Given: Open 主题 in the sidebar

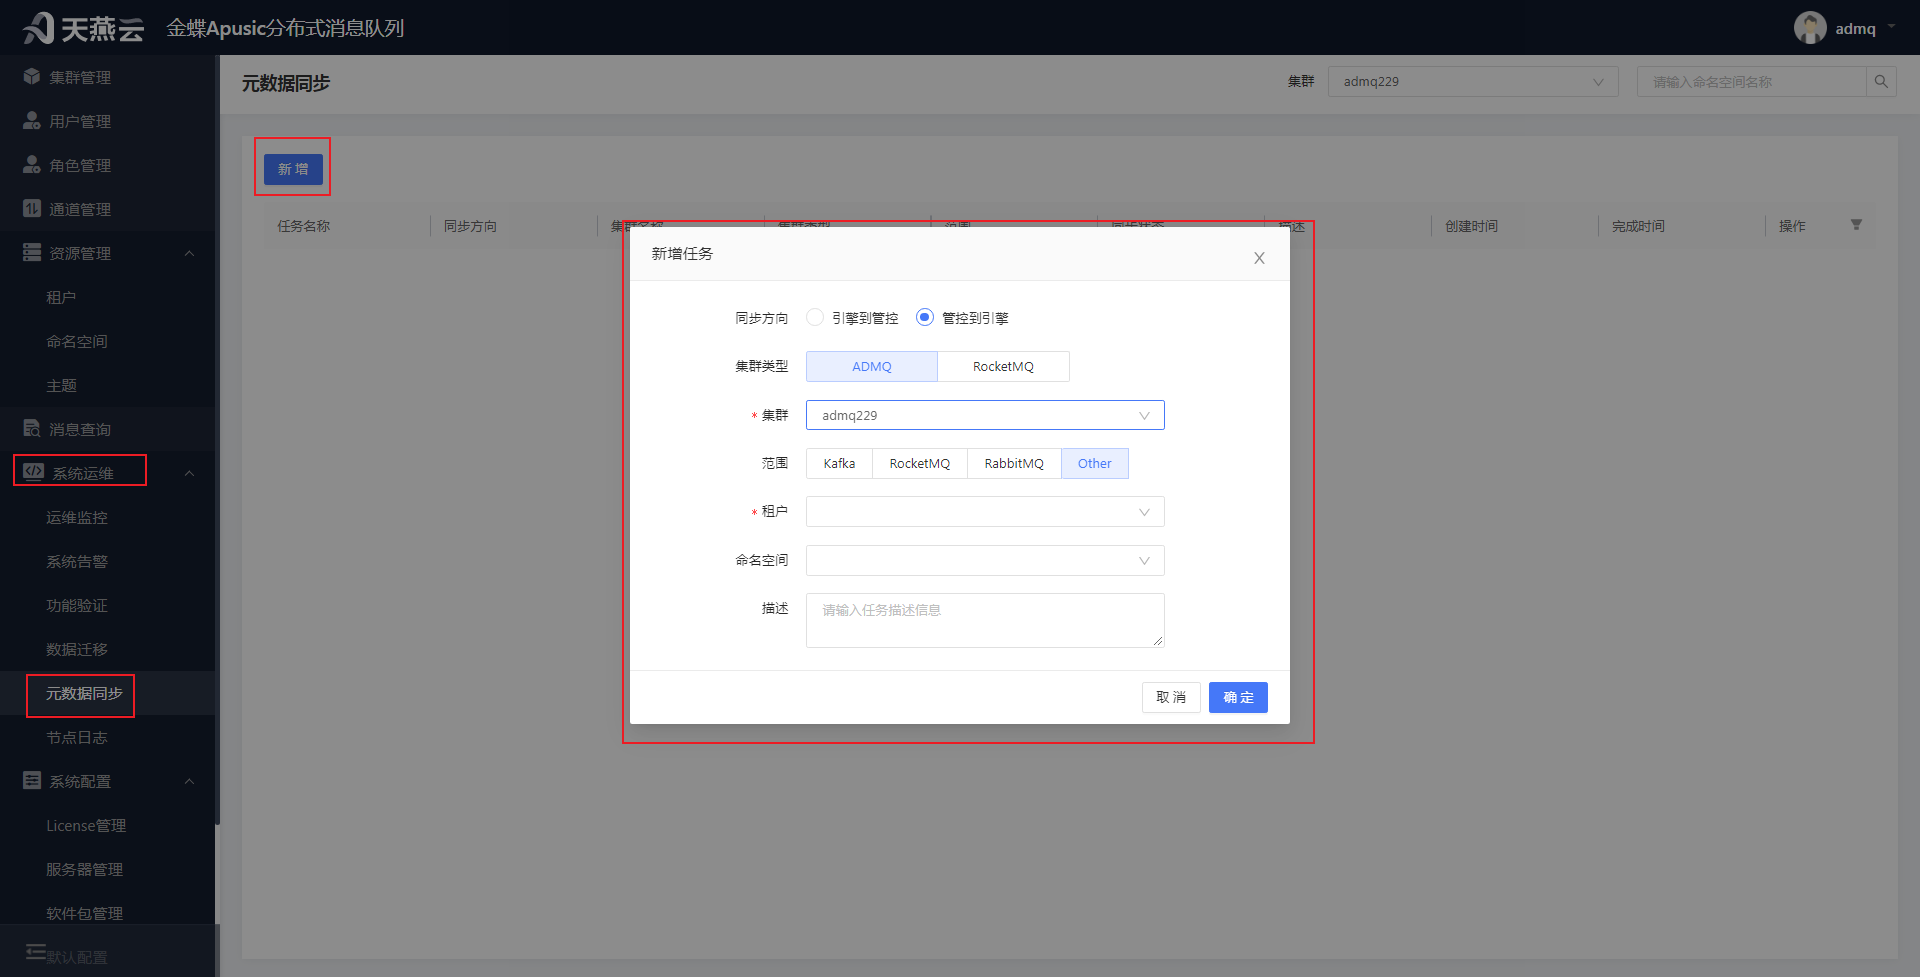Looking at the screenshot, I should pyautogui.click(x=61, y=385).
